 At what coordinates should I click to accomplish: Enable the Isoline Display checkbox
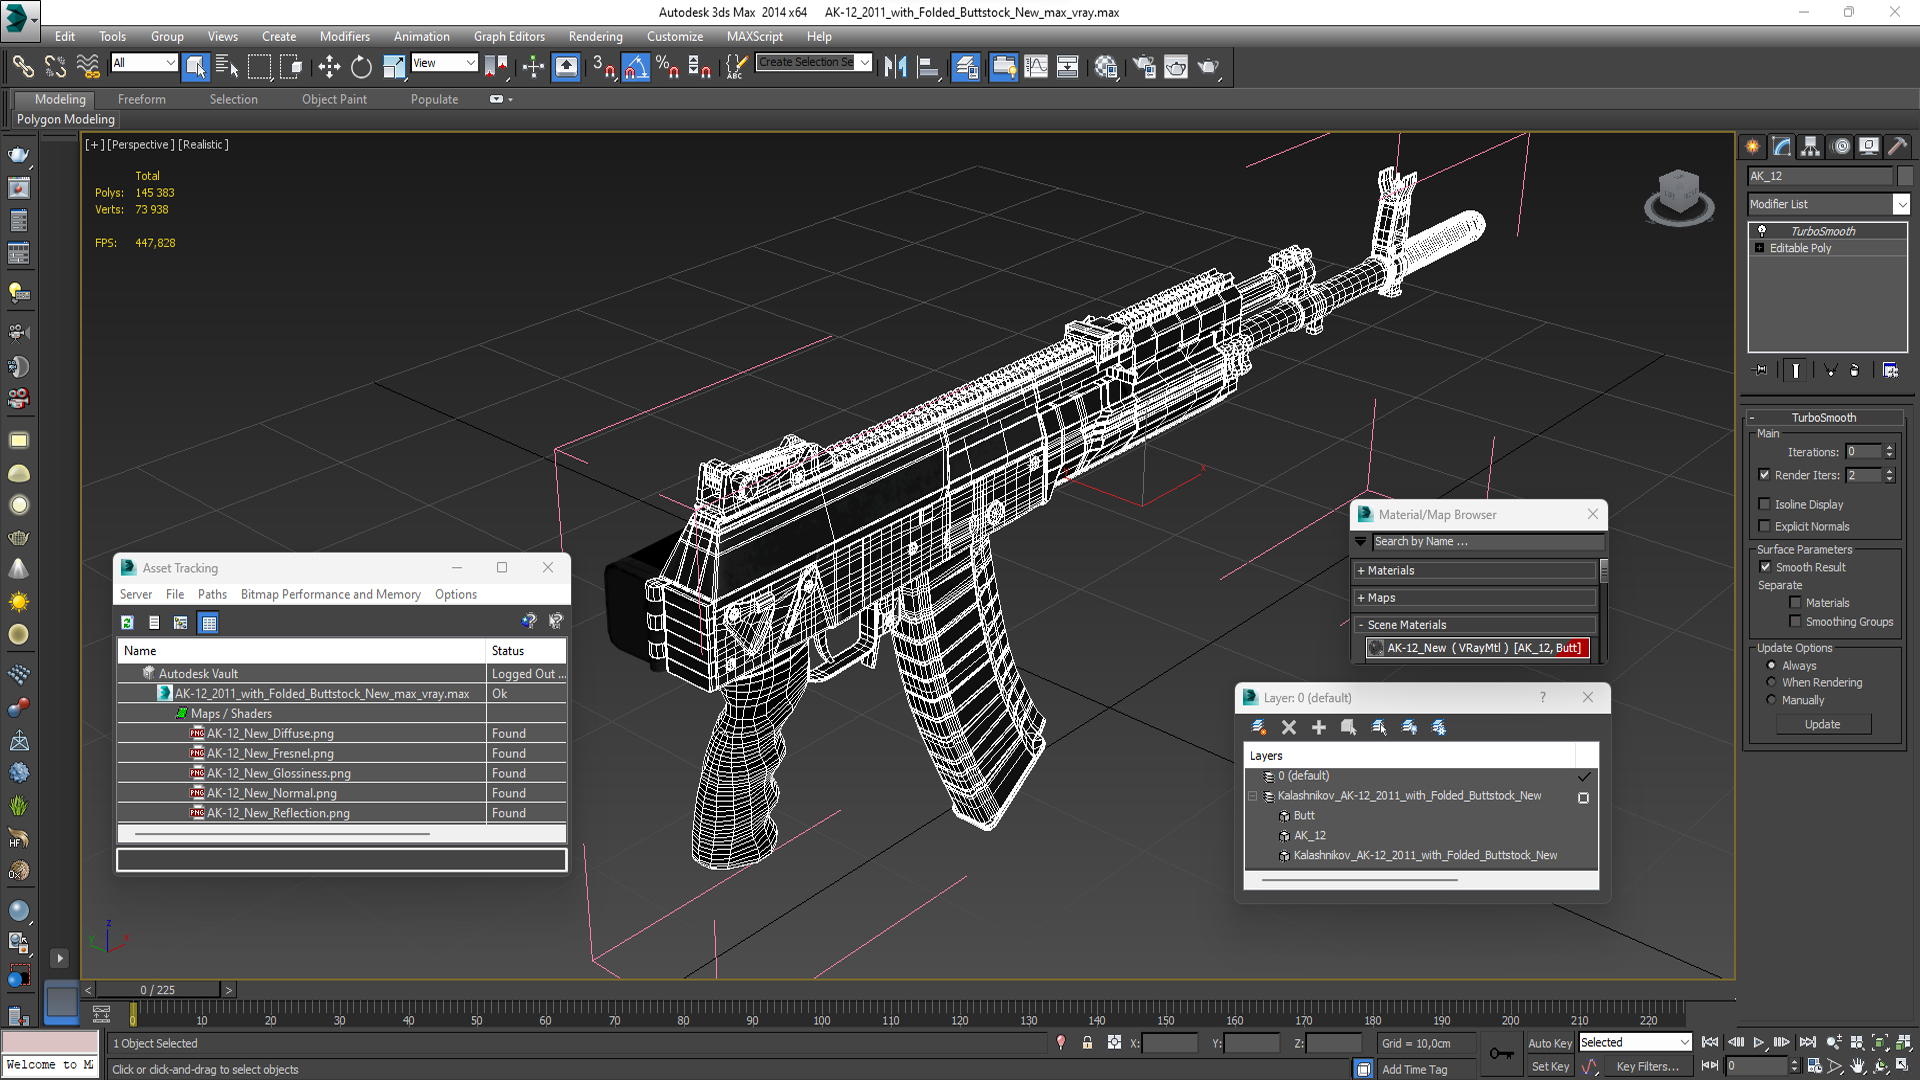1764,504
